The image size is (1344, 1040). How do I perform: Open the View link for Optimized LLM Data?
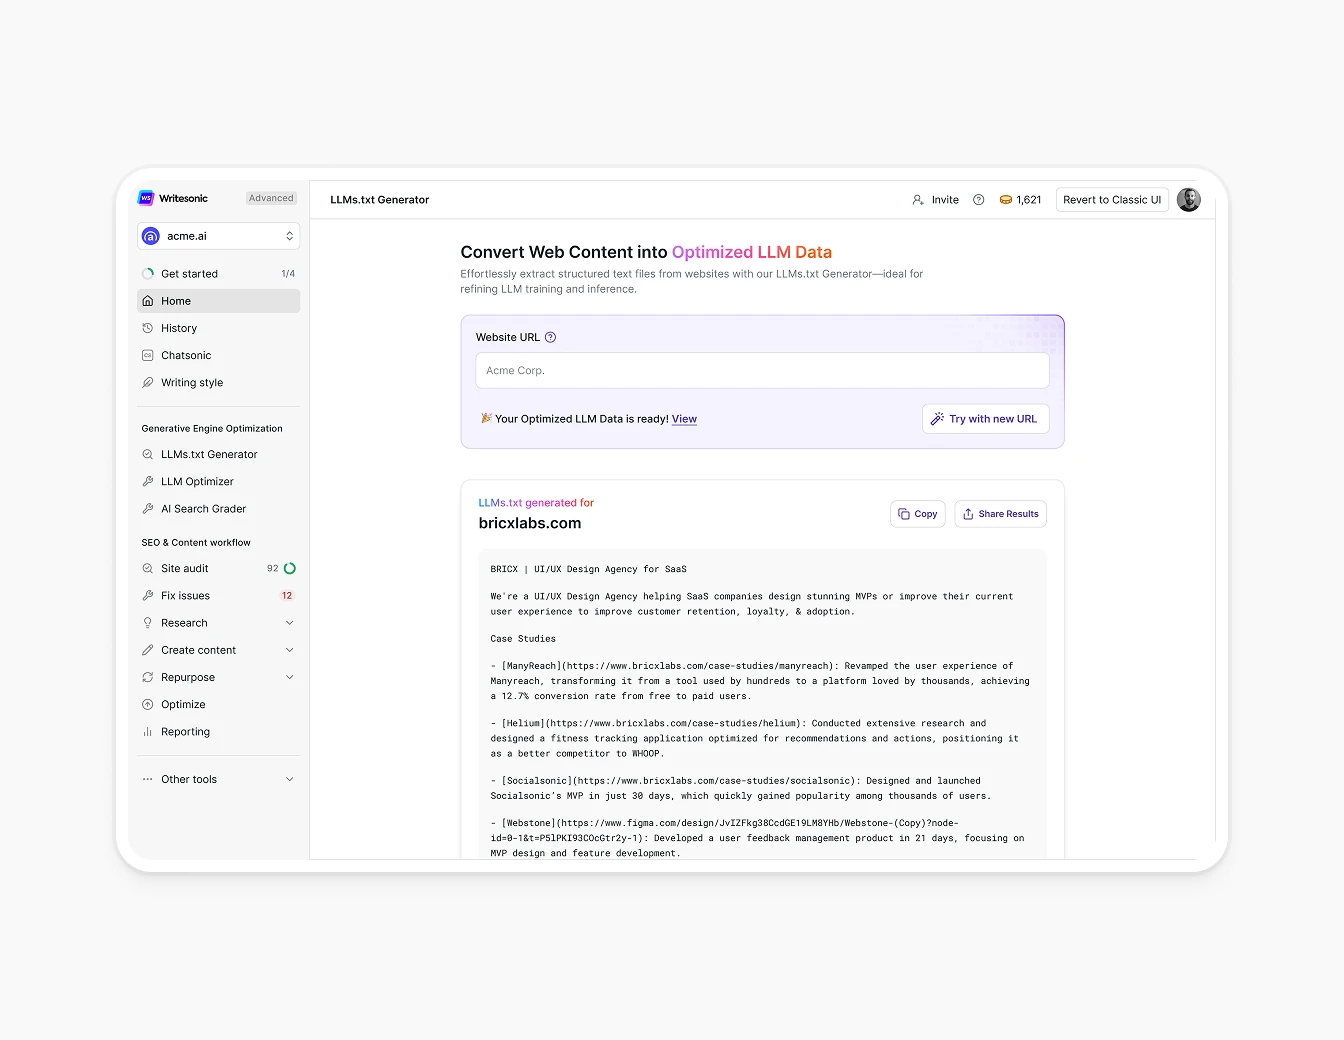(x=684, y=418)
